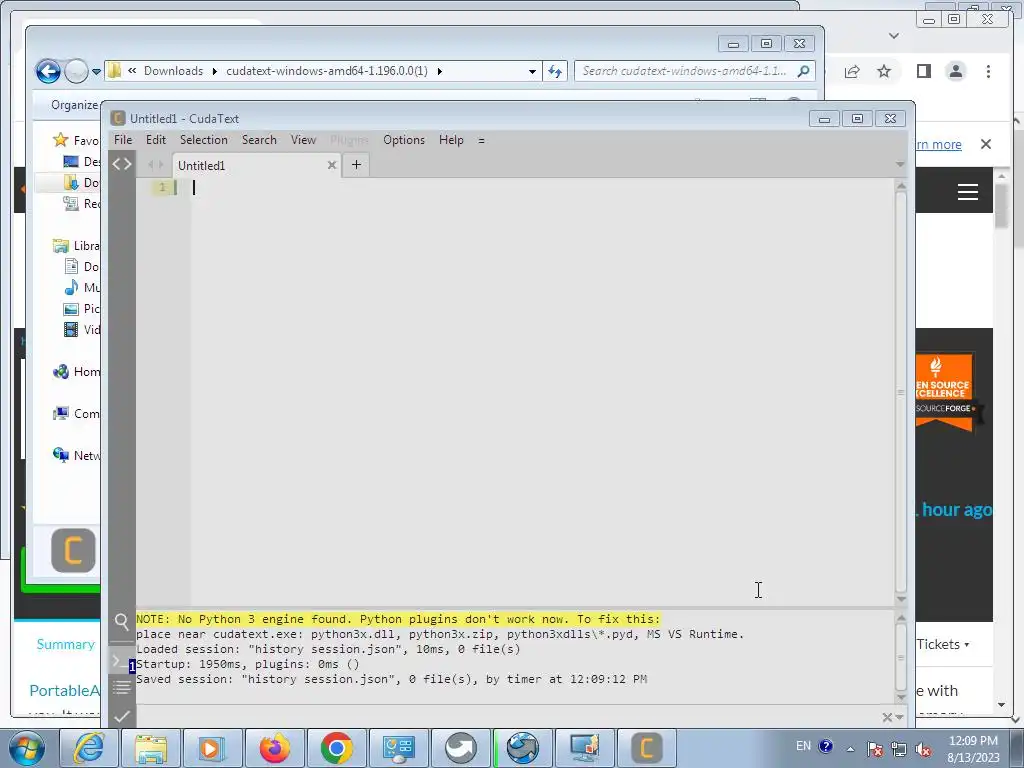Show the output panel list icon
The width and height of the screenshot is (1024, 768).
(121, 687)
